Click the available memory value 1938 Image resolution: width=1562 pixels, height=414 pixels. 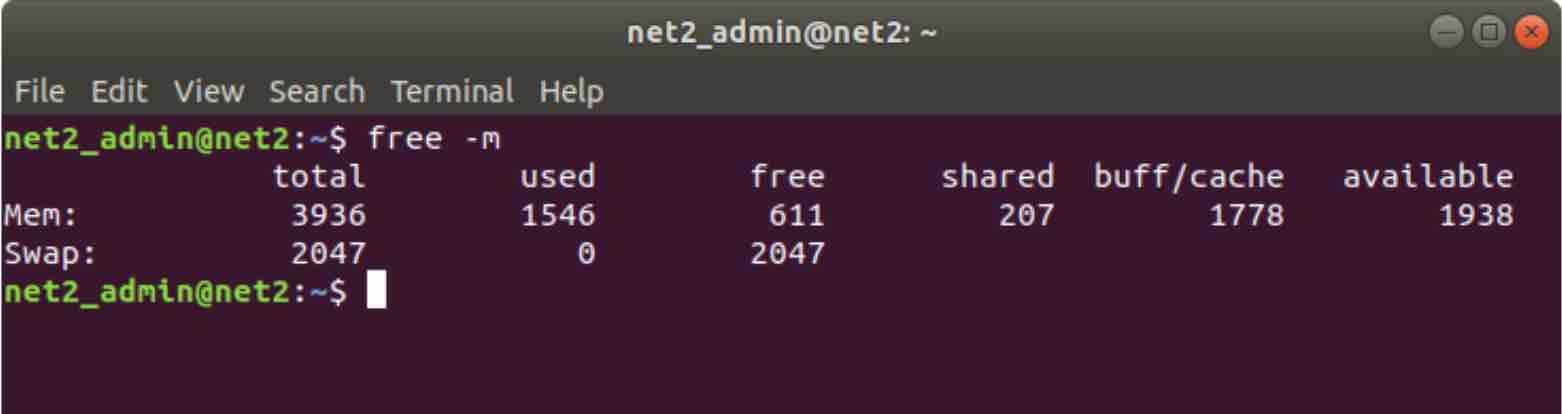pos(1476,215)
